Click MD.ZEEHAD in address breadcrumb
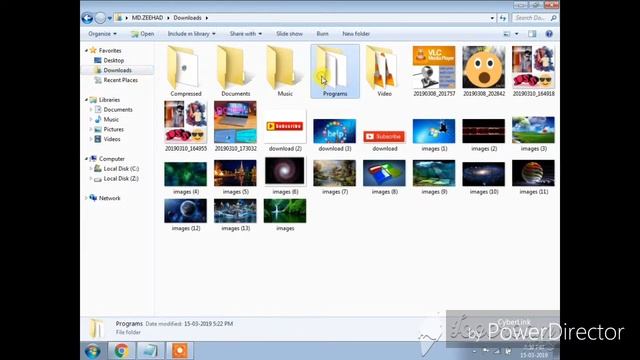The image size is (640, 360). tap(147, 18)
